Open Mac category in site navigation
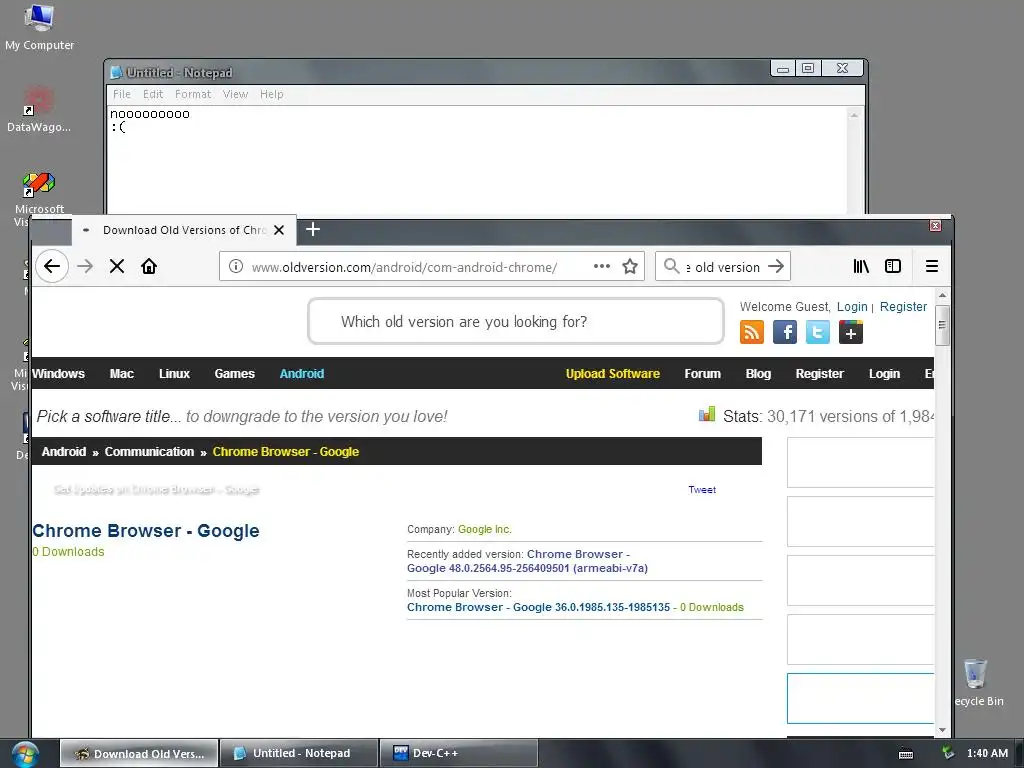 [x=121, y=374]
